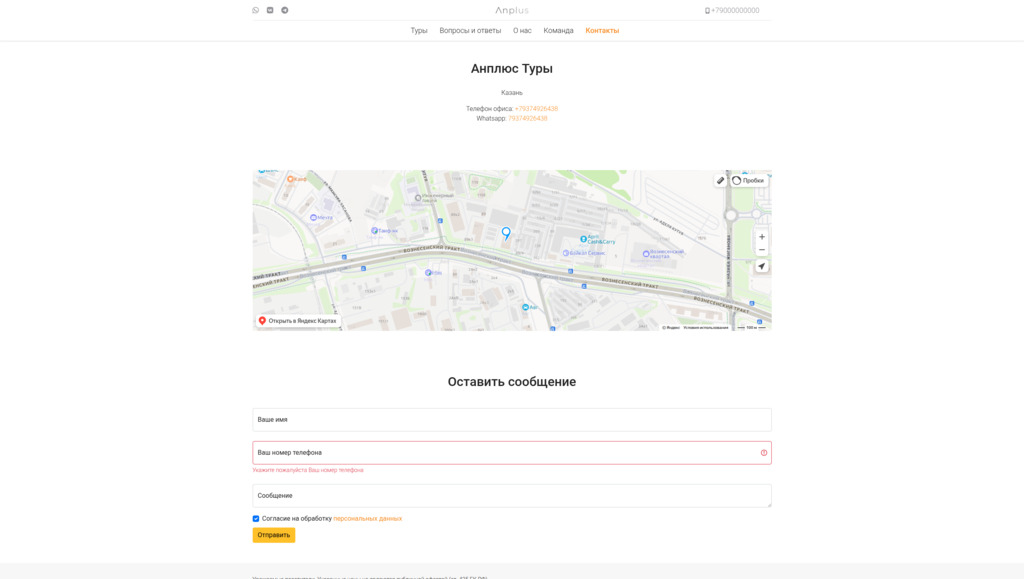Zoom in the map with plus button

[x=762, y=237]
